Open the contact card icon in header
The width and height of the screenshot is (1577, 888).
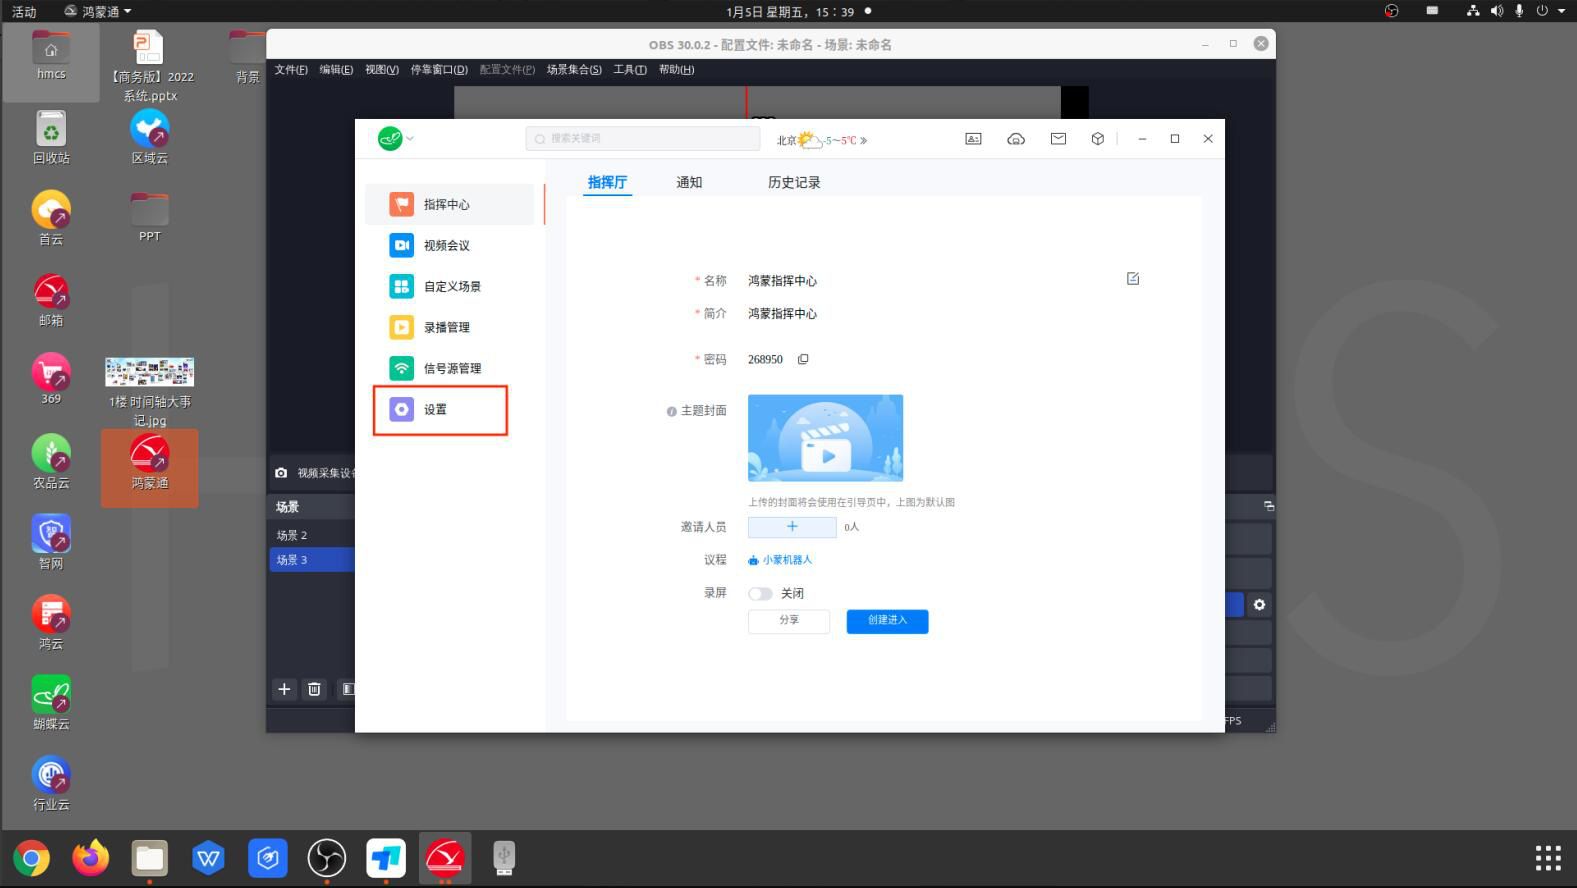972,139
